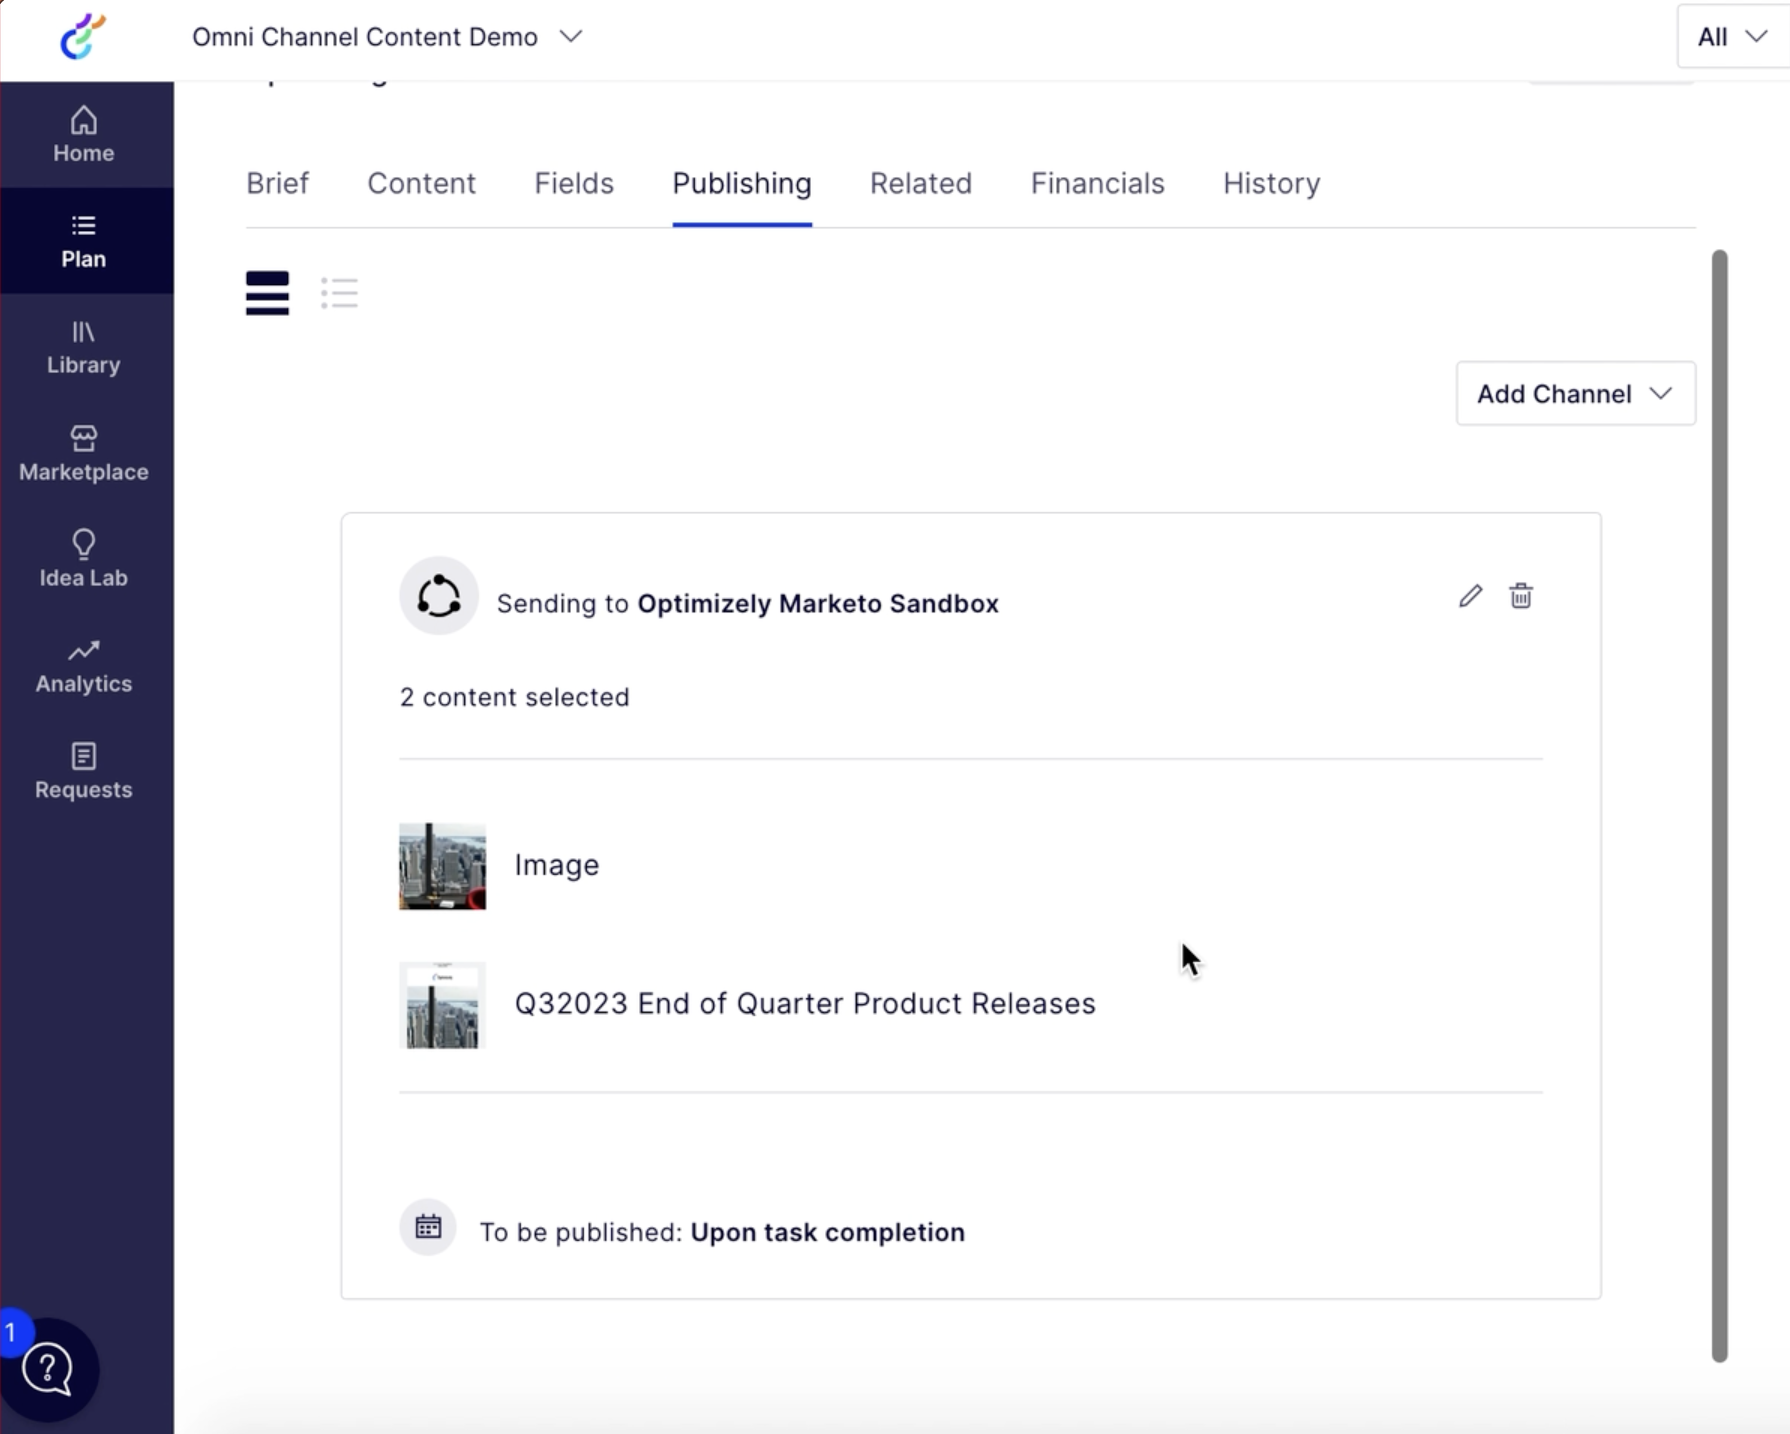Image resolution: width=1790 pixels, height=1434 pixels.
Task: Click the Image content thumbnail
Action: click(442, 866)
